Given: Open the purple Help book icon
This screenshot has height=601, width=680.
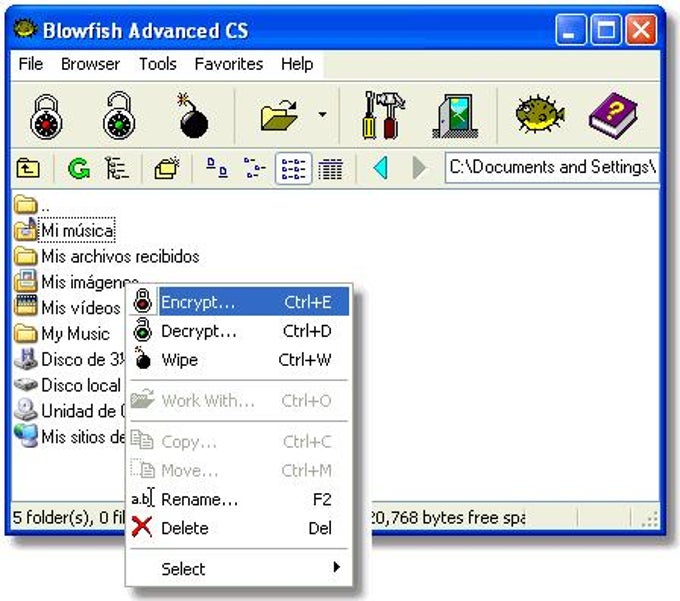Looking at the screenshot, I should click(613, 115).
